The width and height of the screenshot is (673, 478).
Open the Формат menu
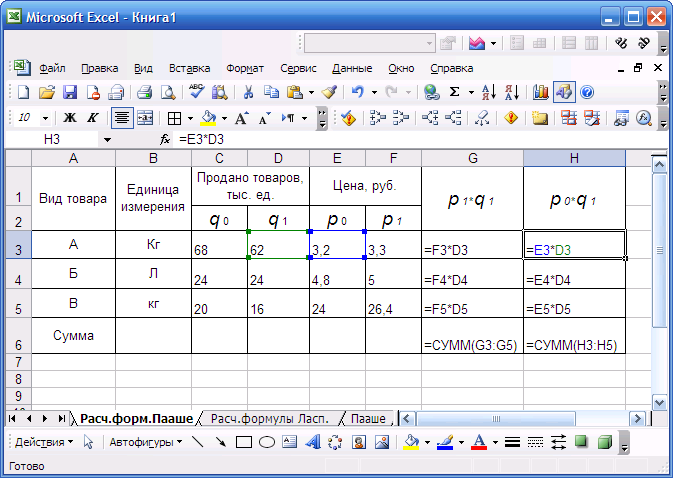245,69
